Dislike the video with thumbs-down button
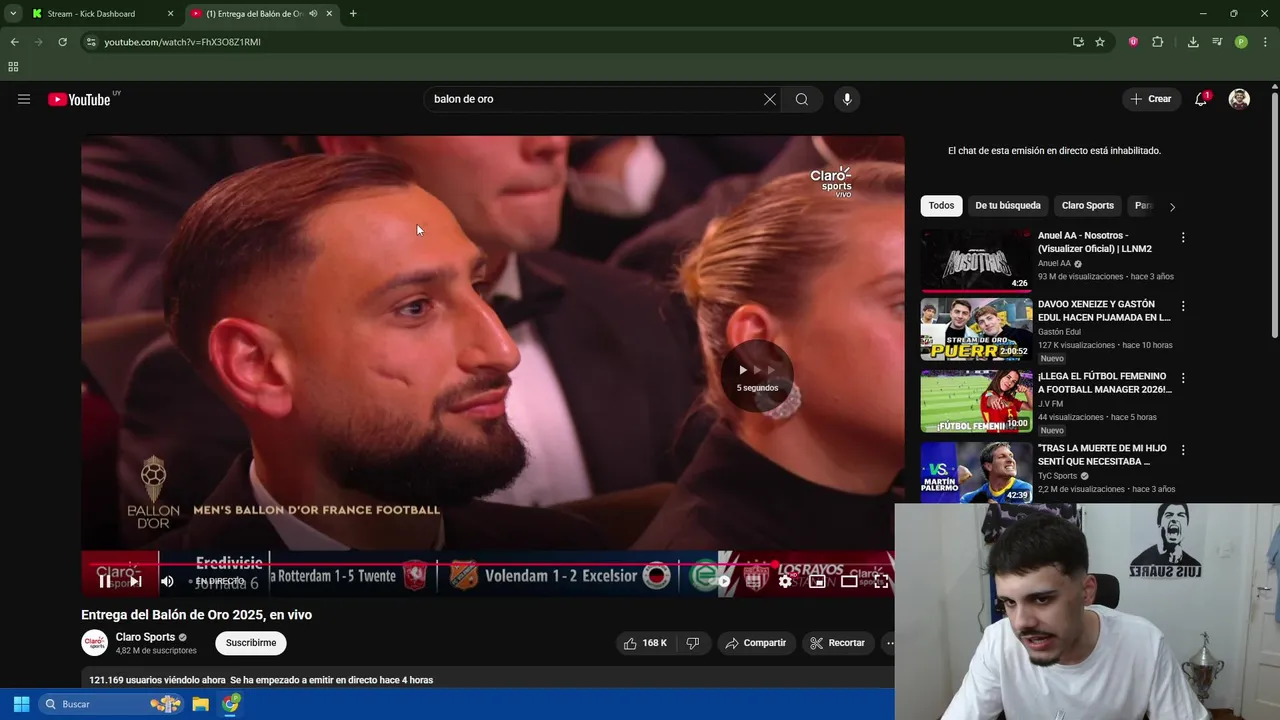 [x=692, y=643]
